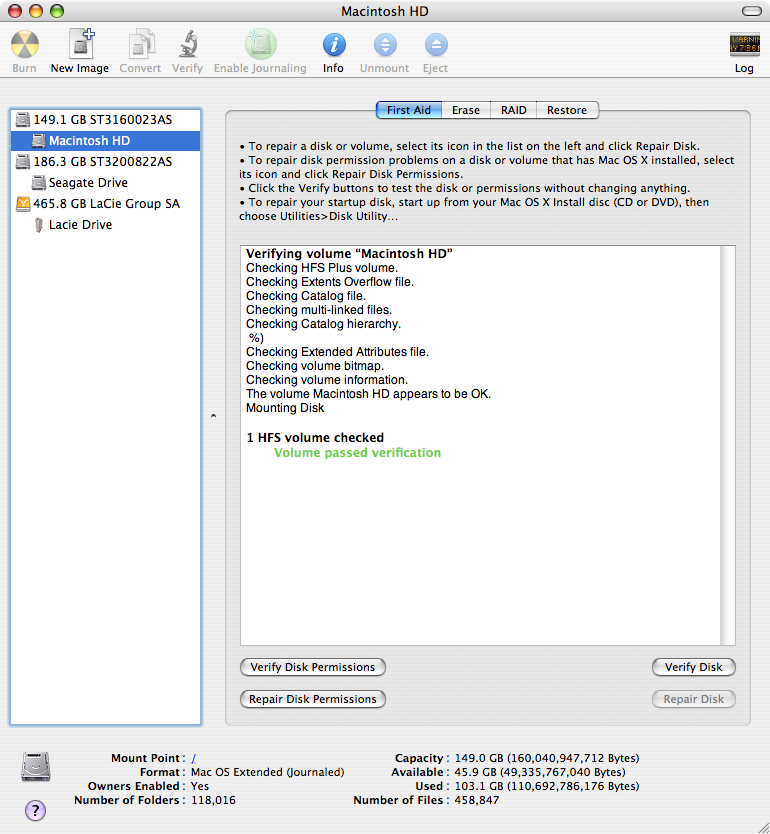Click the Format value Mac OS Extended (Journaled)
Screen dimensions: 770x834
pos(267,772)
